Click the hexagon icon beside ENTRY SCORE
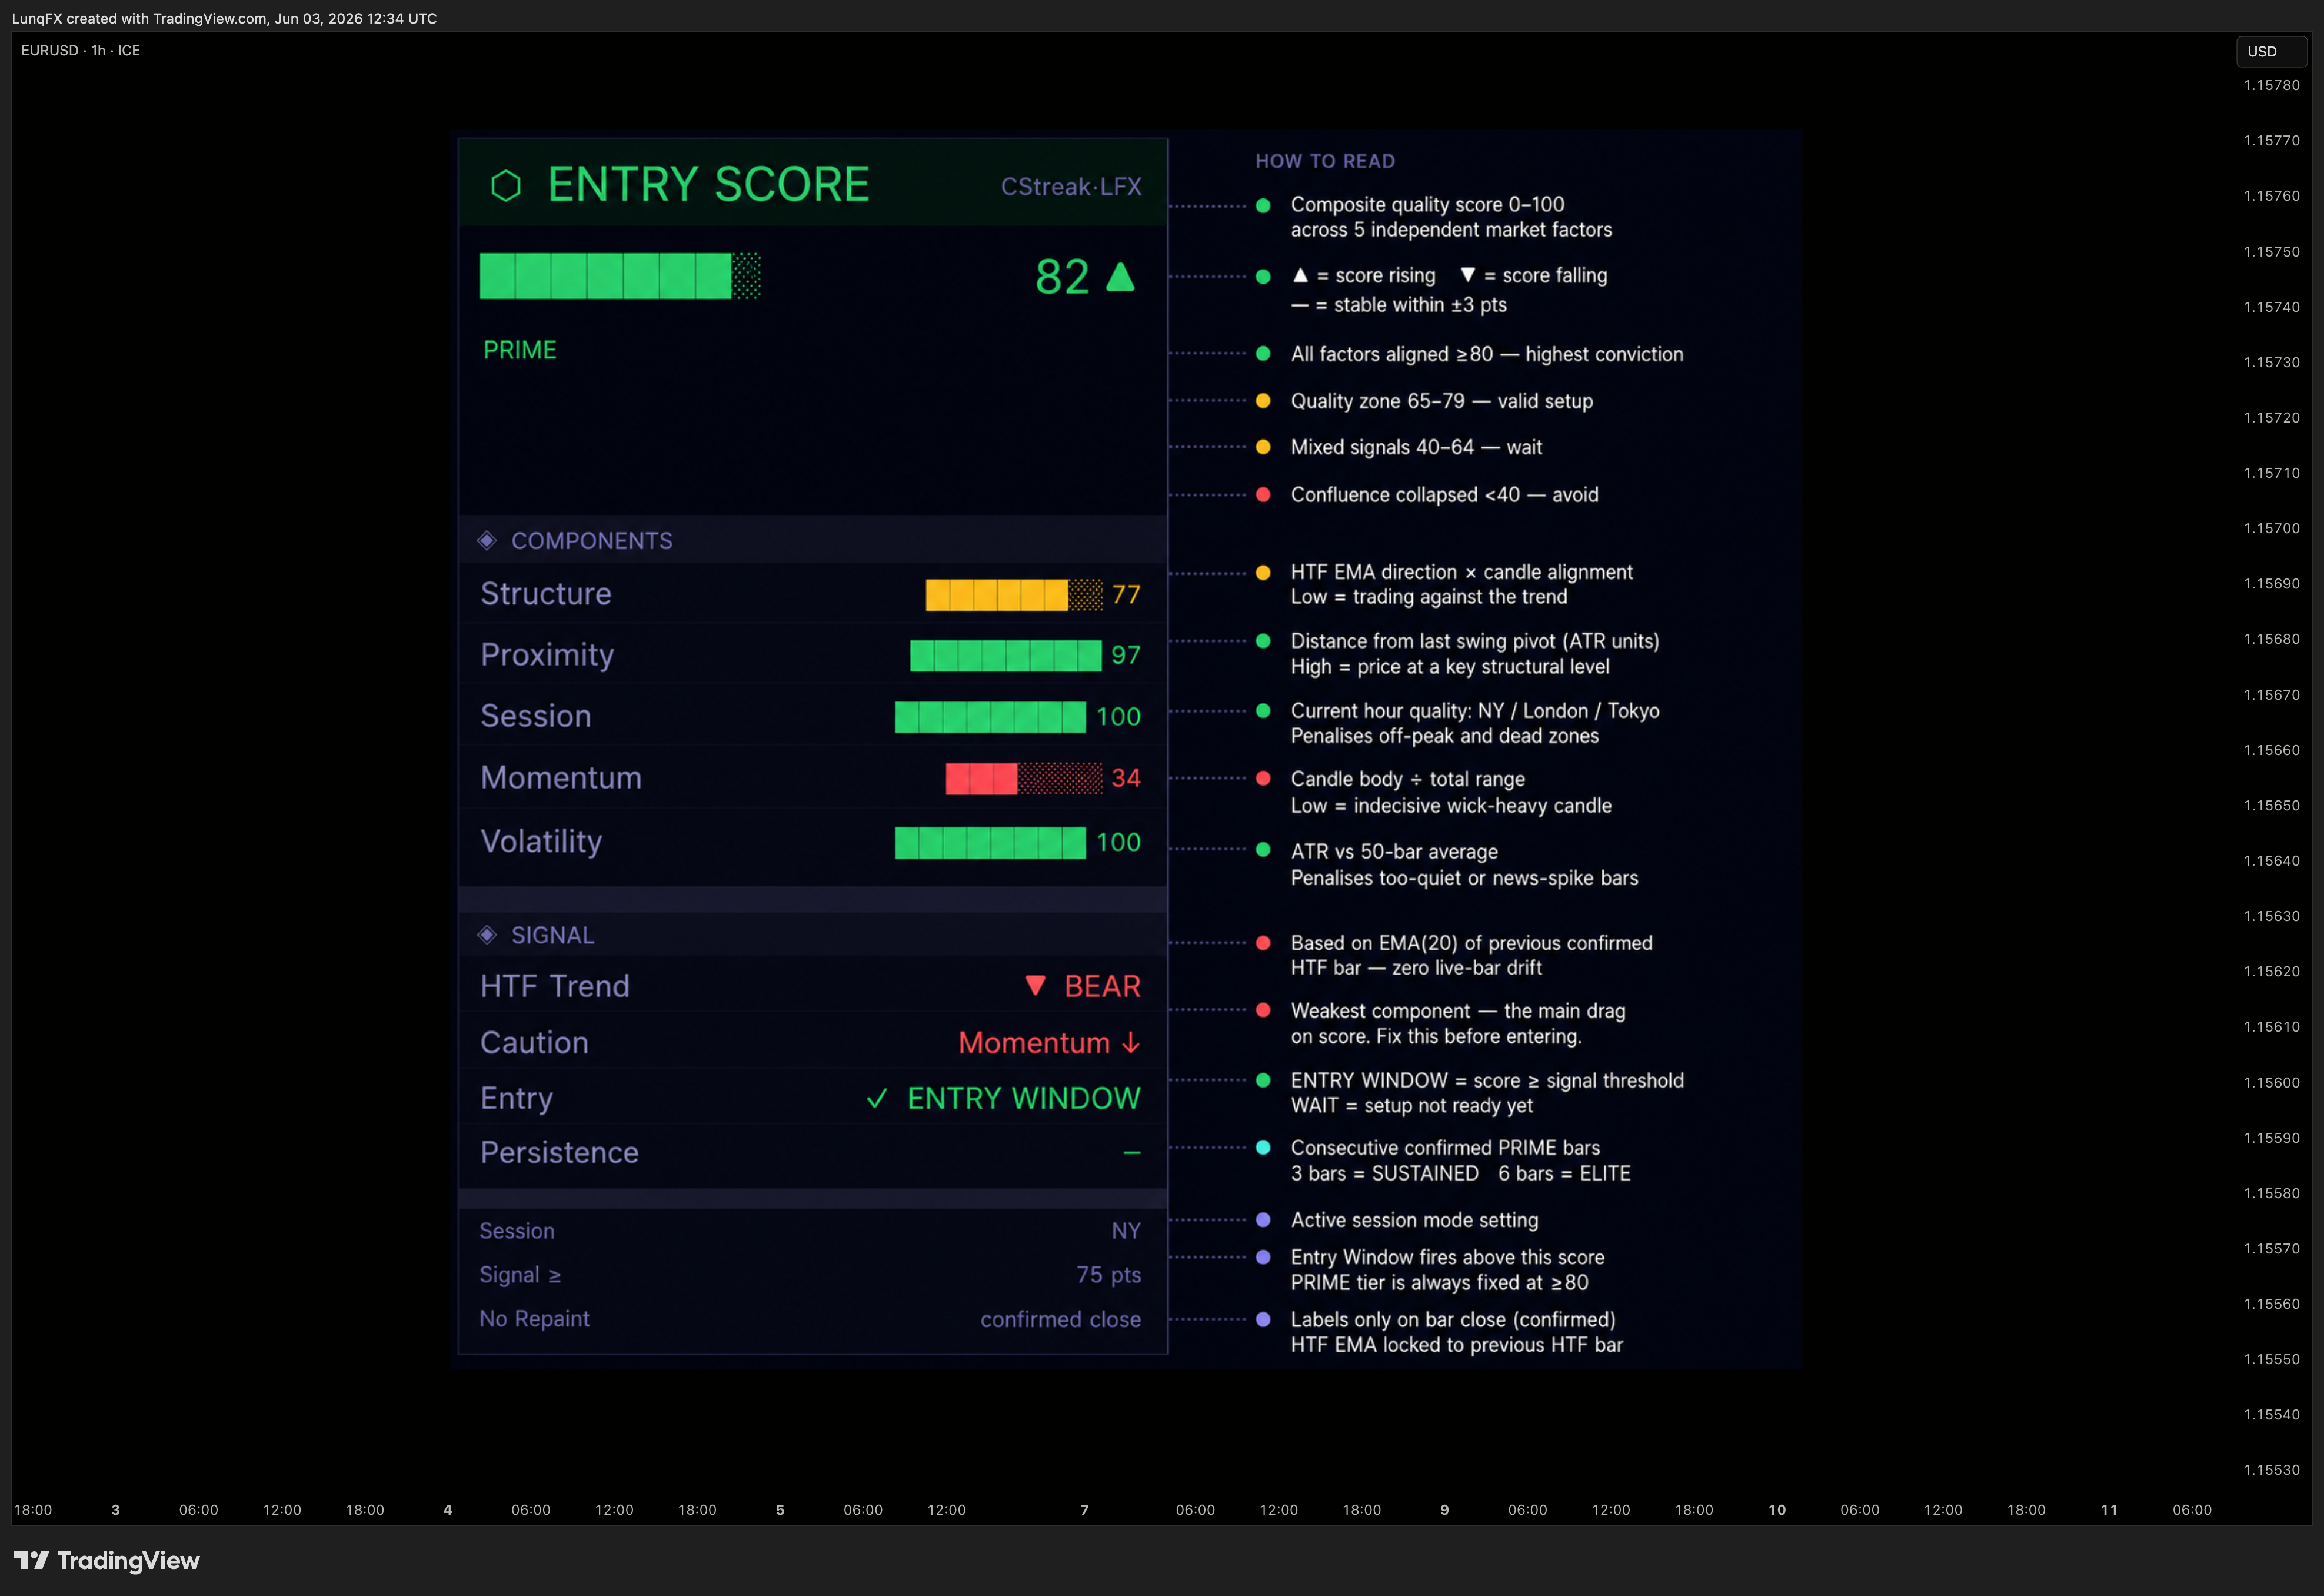Image resolution: width=2324 pixels, height=1596 pixels. [506, 186]
